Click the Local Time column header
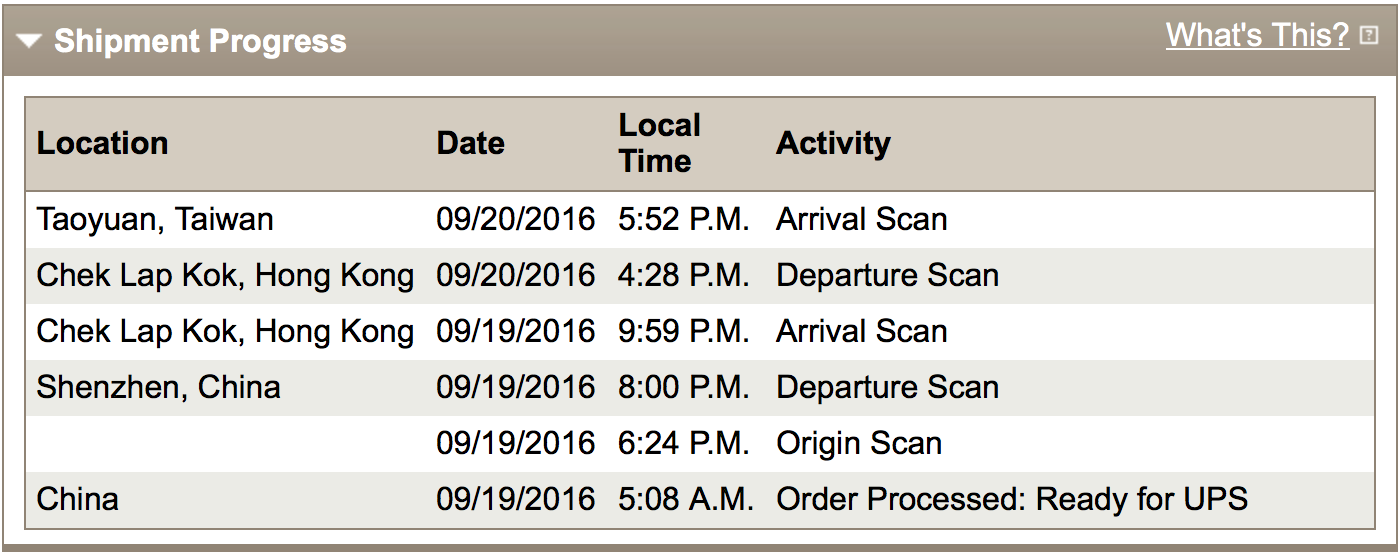Viewport: 1400px width, 552px height. pyautogui.click(x=659, y=143)
